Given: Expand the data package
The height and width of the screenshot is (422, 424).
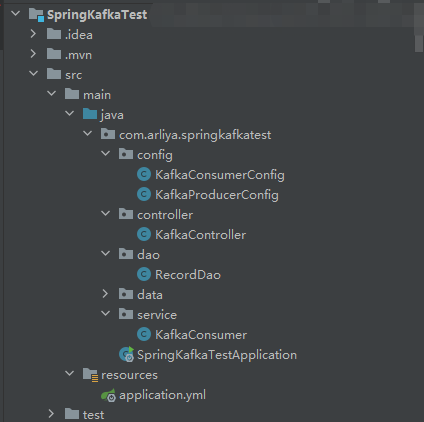Looking at the screenshot, I should tap(105, 294).
